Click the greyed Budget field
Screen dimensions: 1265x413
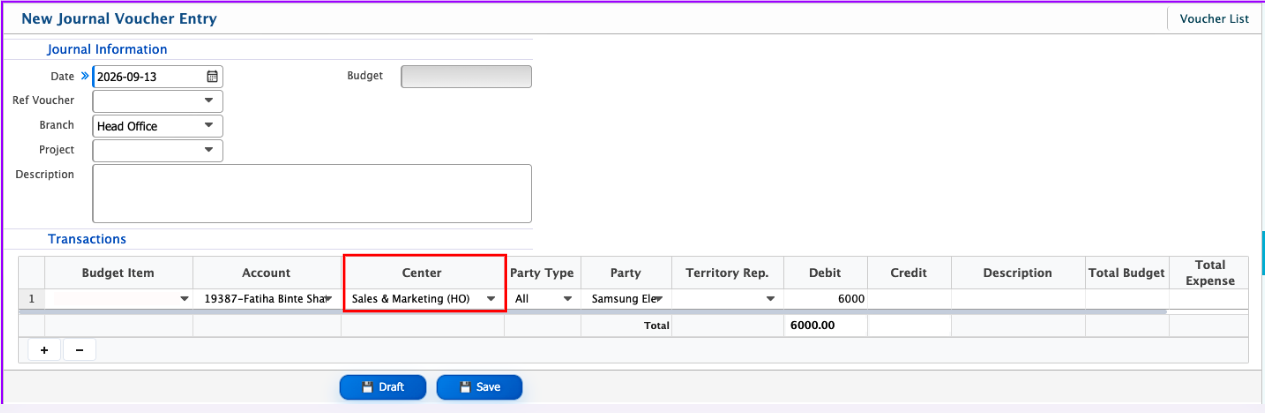(466, 77)
